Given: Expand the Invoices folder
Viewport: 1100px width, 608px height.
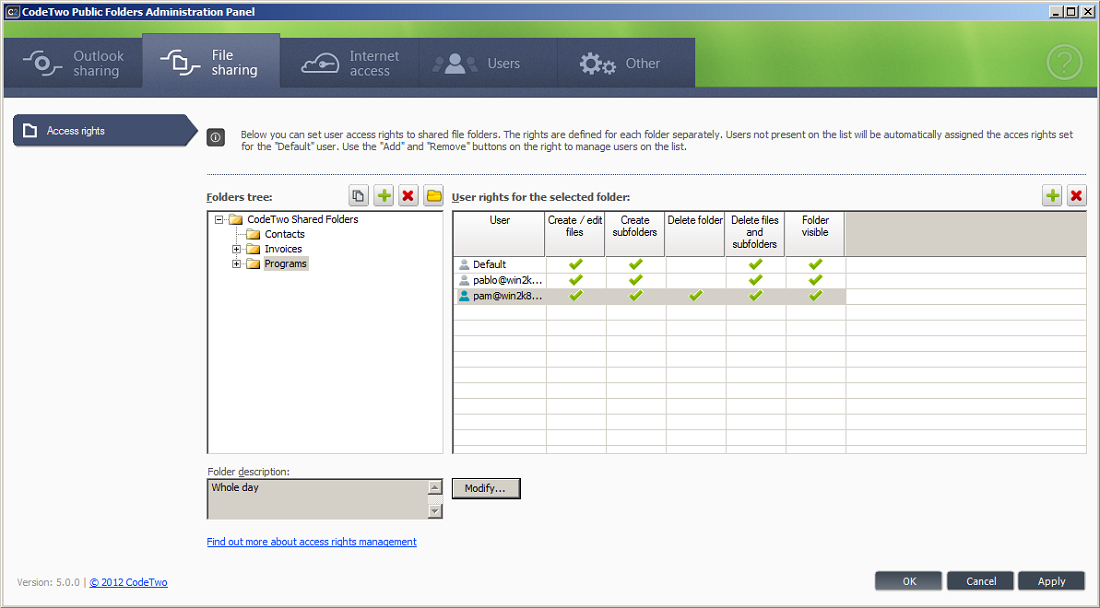Looking at the screenshot, I should click(x=236, y=249).
